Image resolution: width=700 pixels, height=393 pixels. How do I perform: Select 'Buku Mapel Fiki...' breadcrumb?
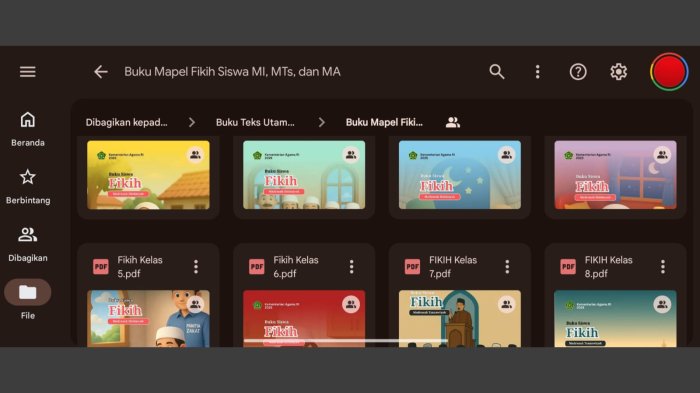(x=384, y=122)
